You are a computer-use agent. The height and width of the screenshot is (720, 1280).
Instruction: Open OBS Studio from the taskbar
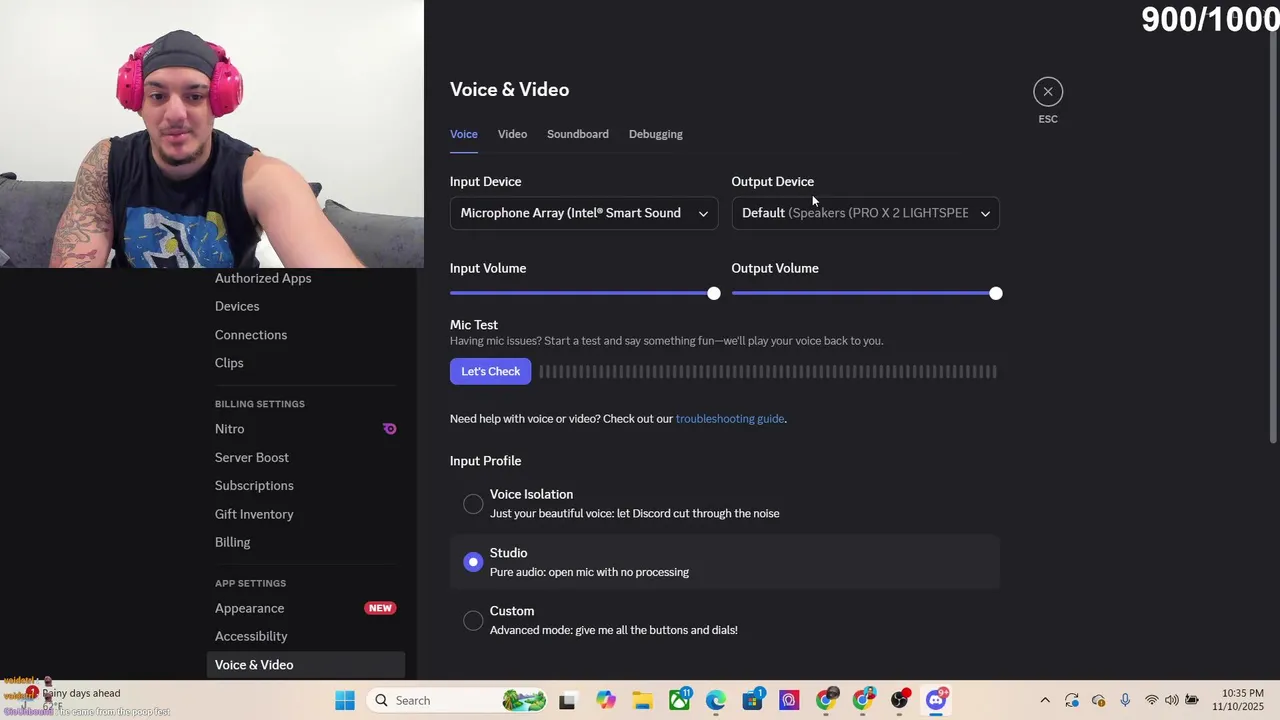tap(900, 699)
